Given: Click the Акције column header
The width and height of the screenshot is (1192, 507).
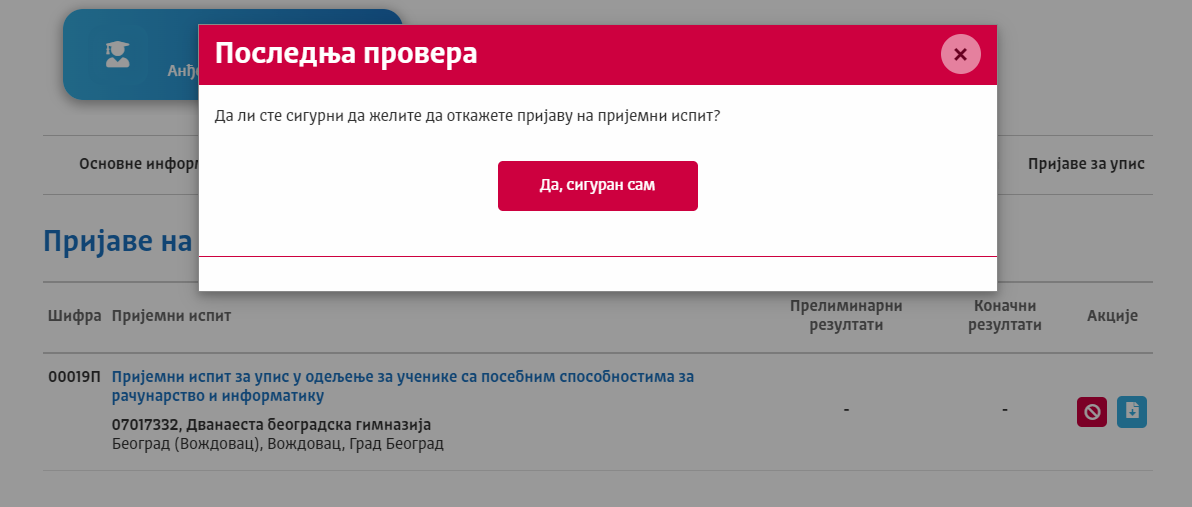Looking at the screenshot, I should coord(1112,316).
